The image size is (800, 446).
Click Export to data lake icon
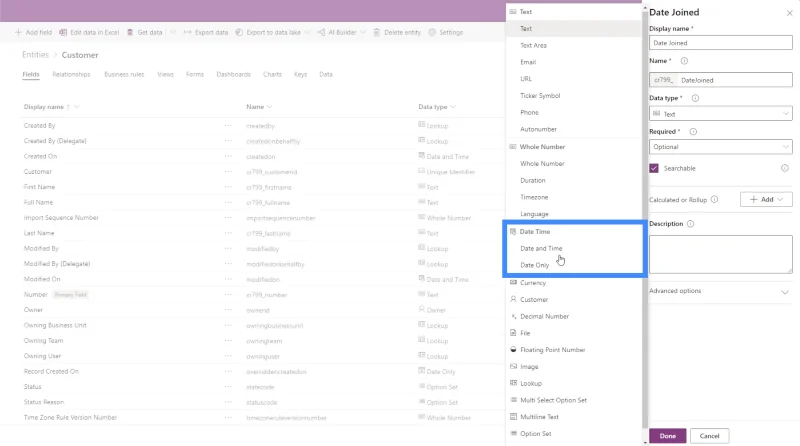point(239,32)
